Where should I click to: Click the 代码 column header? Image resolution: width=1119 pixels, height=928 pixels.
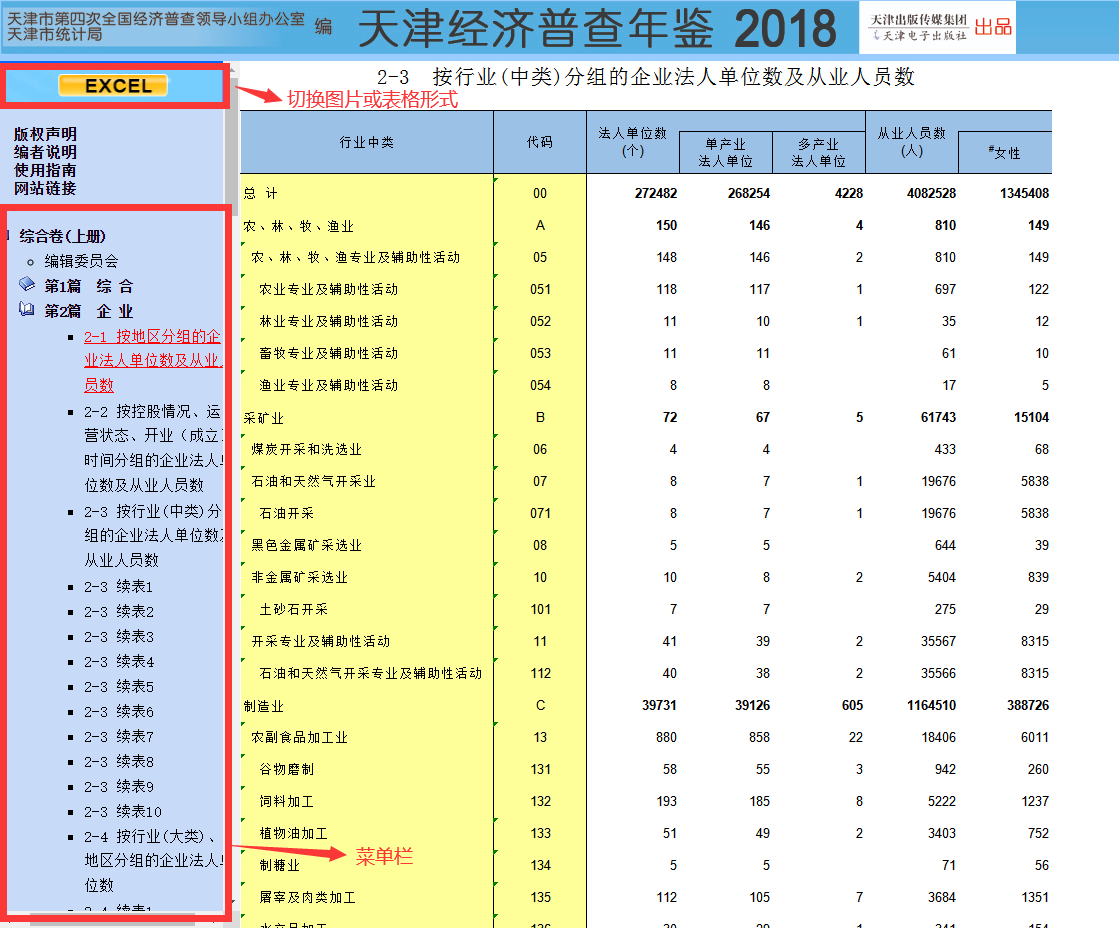540,142
